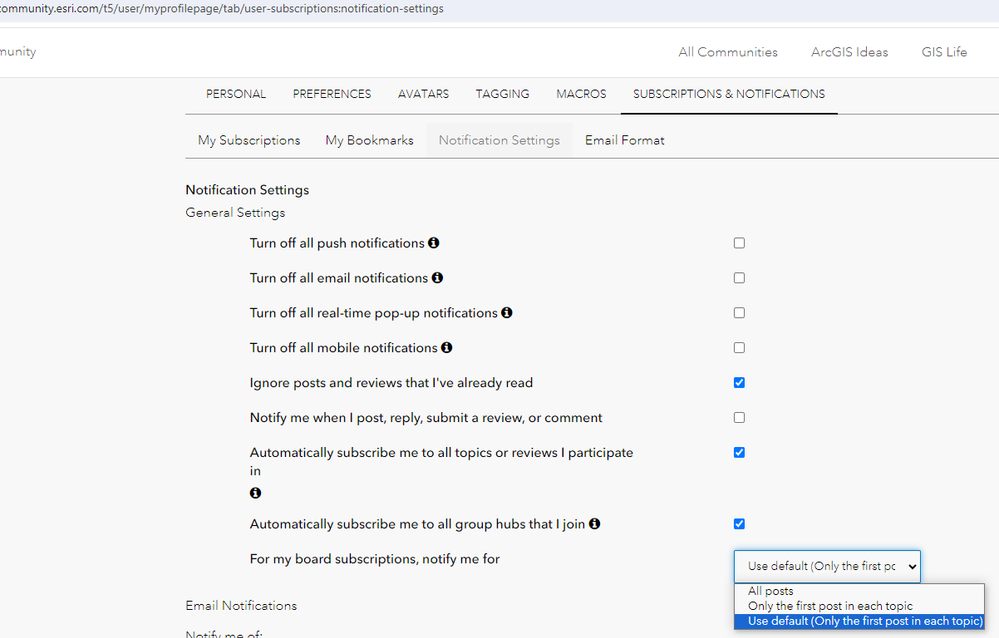Click the General Settings label
Viewport: 999px width, 638px height.
(235, 213)
